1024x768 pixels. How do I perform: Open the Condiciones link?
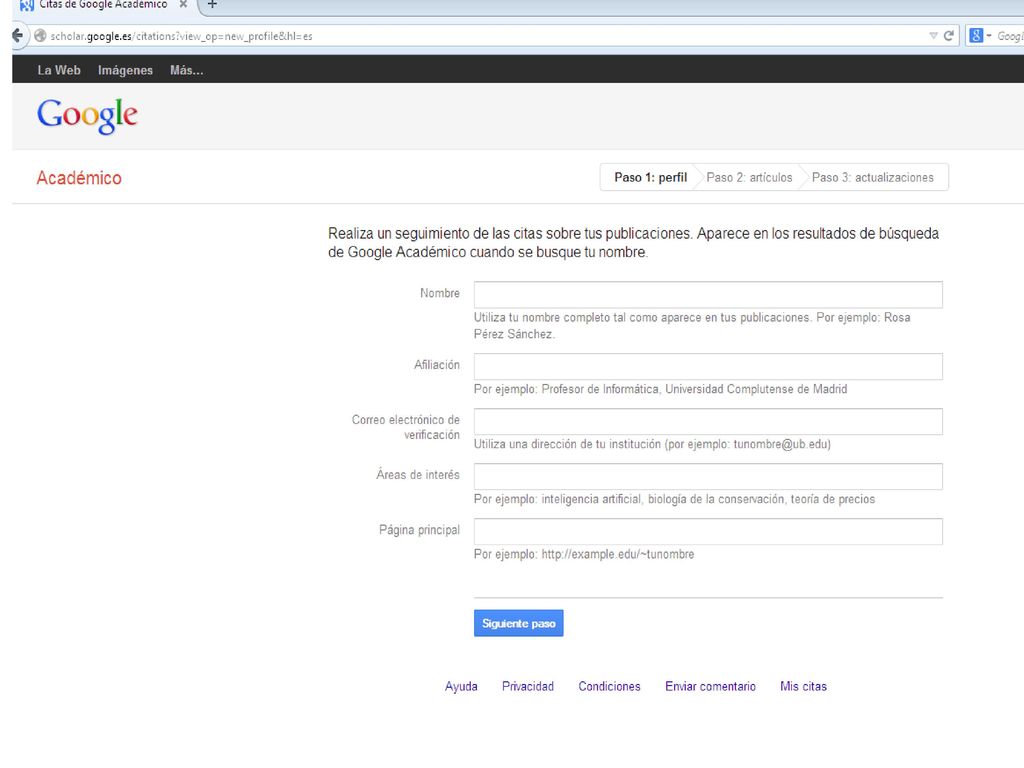(x=609, y=686)
